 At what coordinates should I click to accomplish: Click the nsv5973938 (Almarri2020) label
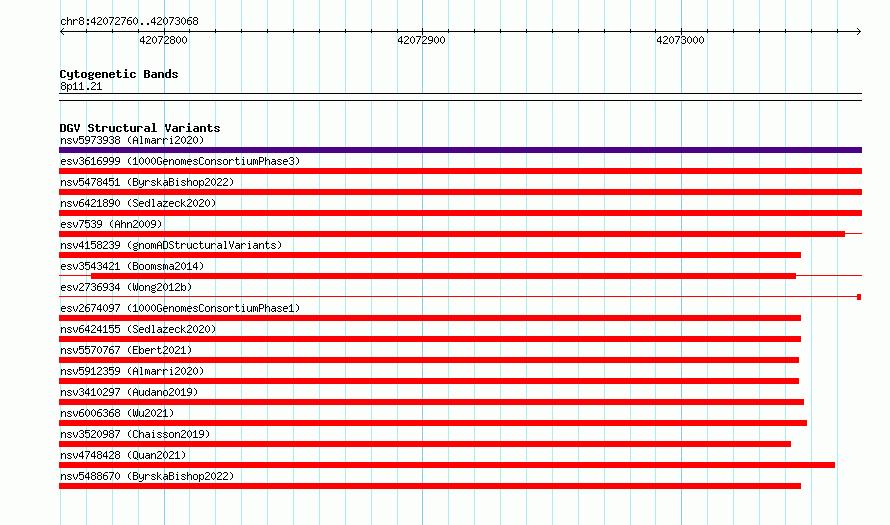(x=132, y=140)
